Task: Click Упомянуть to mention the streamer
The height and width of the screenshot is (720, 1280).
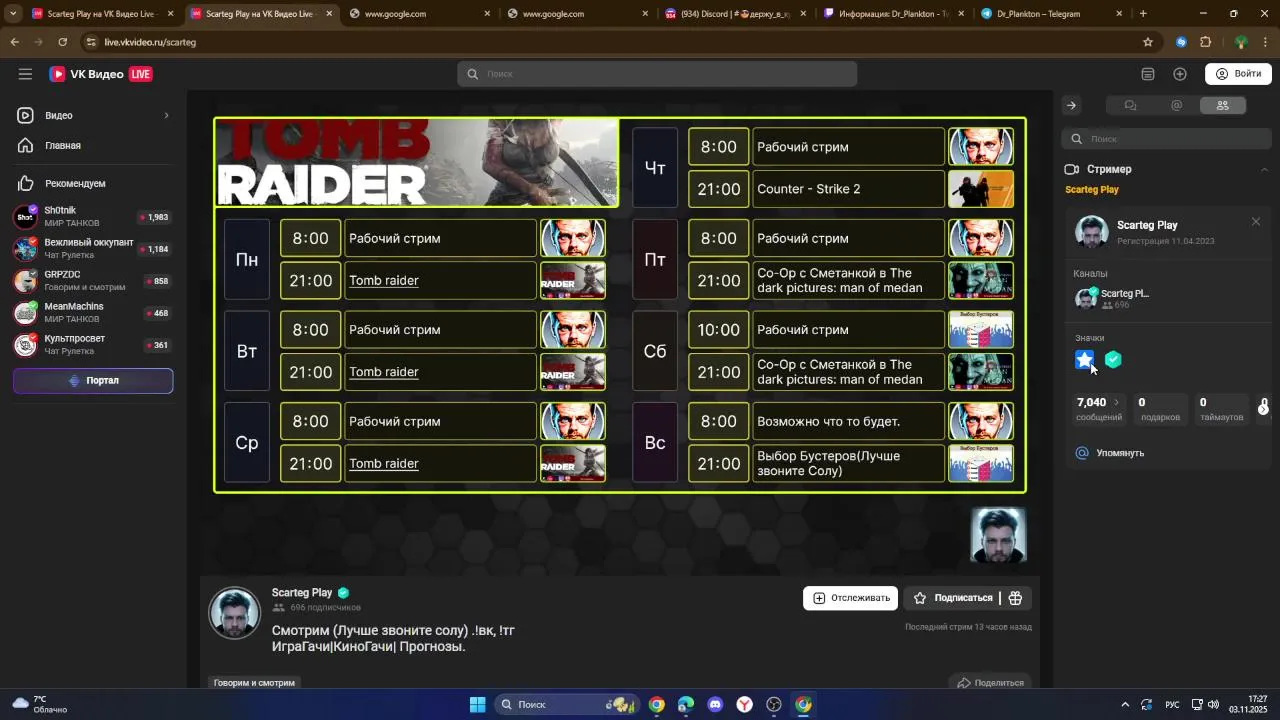Action: tap(1109, 453)
